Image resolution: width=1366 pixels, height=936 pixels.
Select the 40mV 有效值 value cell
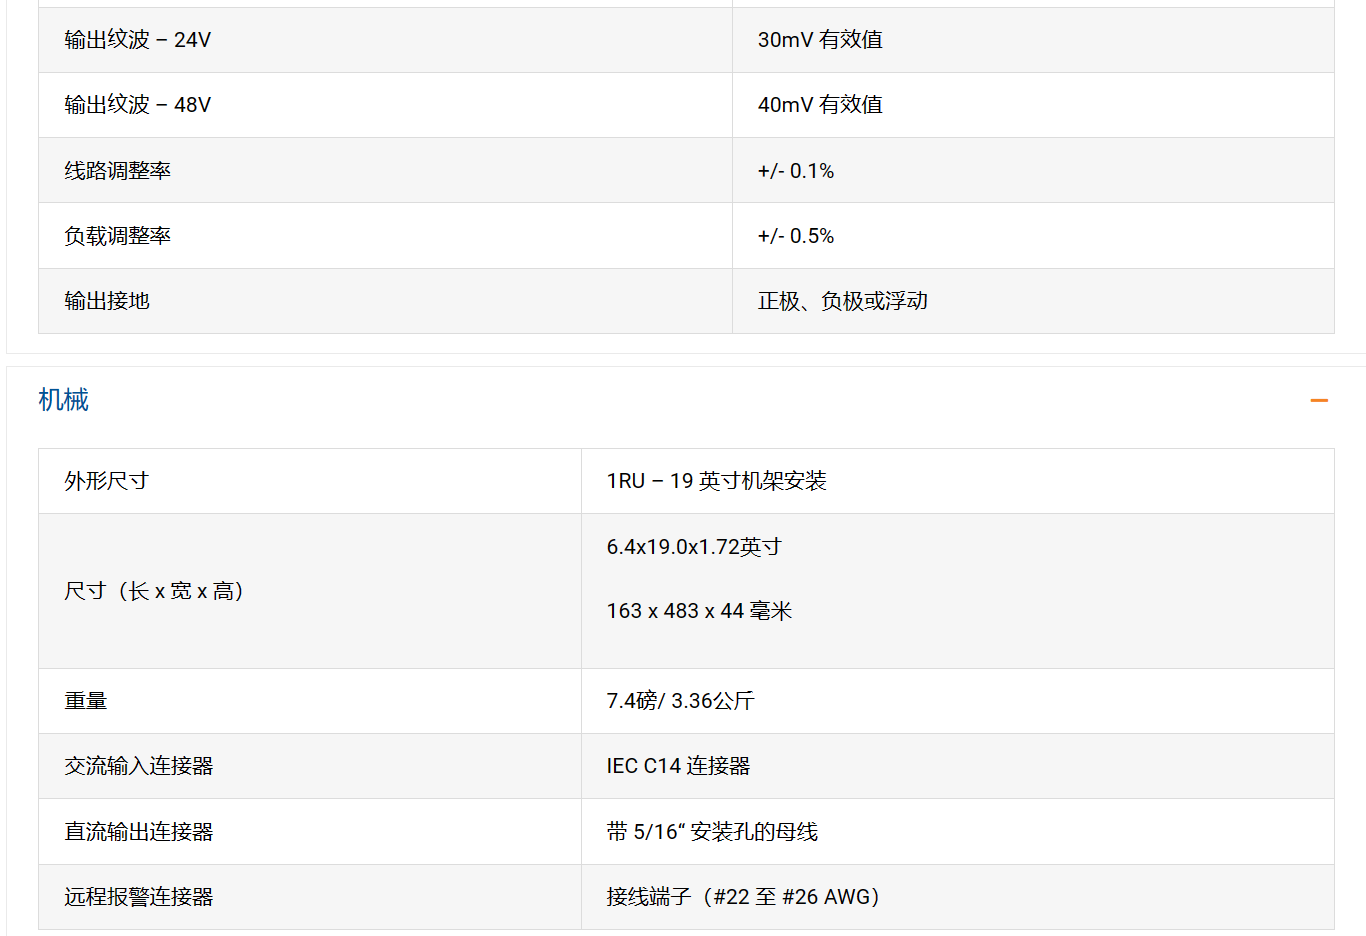(820, 105)
